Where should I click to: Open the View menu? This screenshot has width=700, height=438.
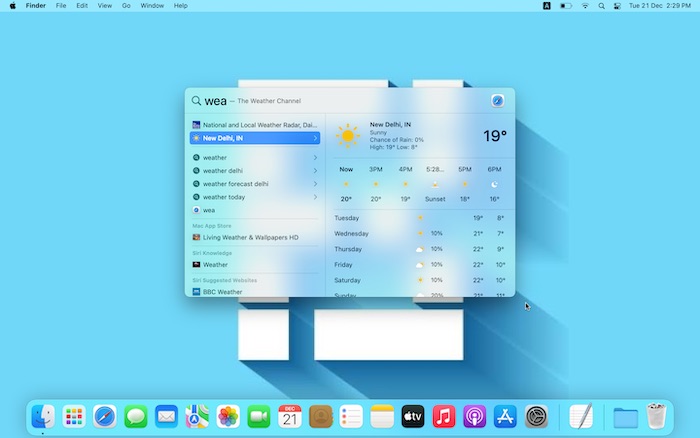pyautogui.click(x=104, y=6)
